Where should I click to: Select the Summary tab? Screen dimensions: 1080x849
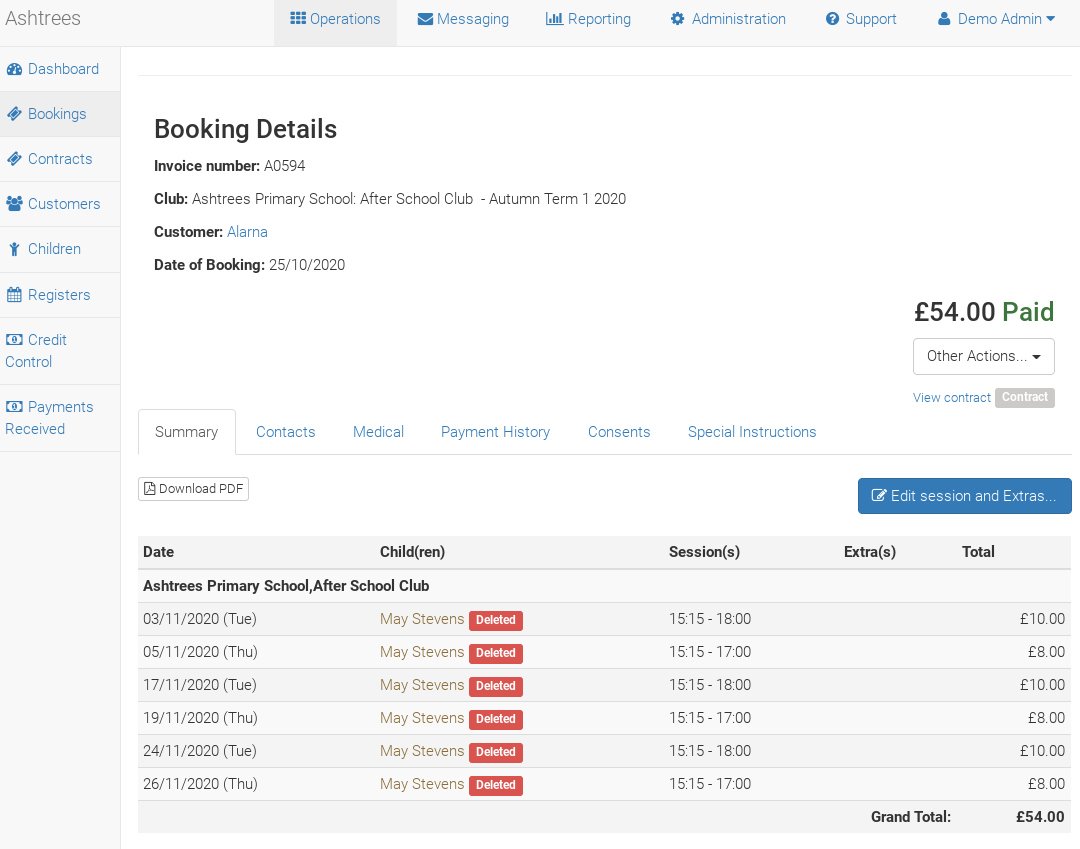[187, 432]
